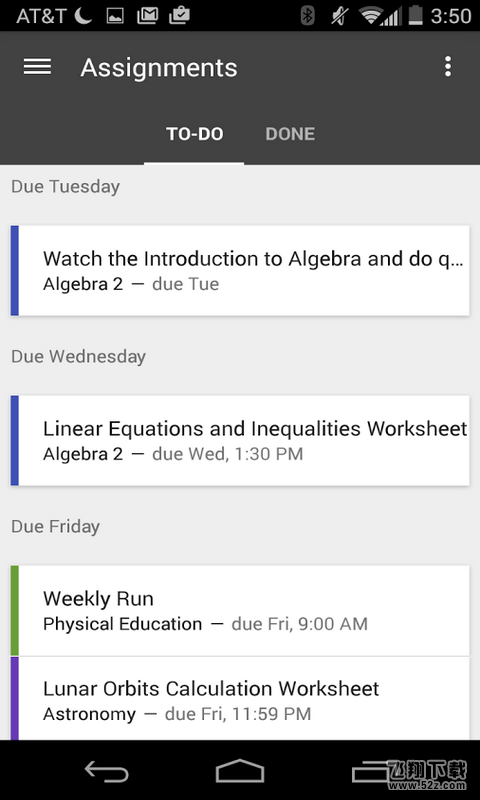Open the hamburger navigation menu
This screenshot has height=800, width=480.
point(37,67)
